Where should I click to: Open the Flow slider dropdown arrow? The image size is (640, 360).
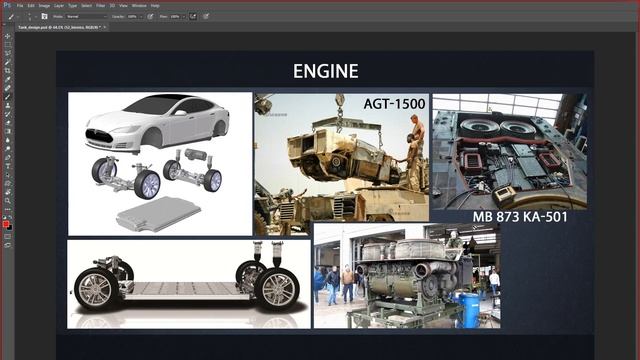184,17
